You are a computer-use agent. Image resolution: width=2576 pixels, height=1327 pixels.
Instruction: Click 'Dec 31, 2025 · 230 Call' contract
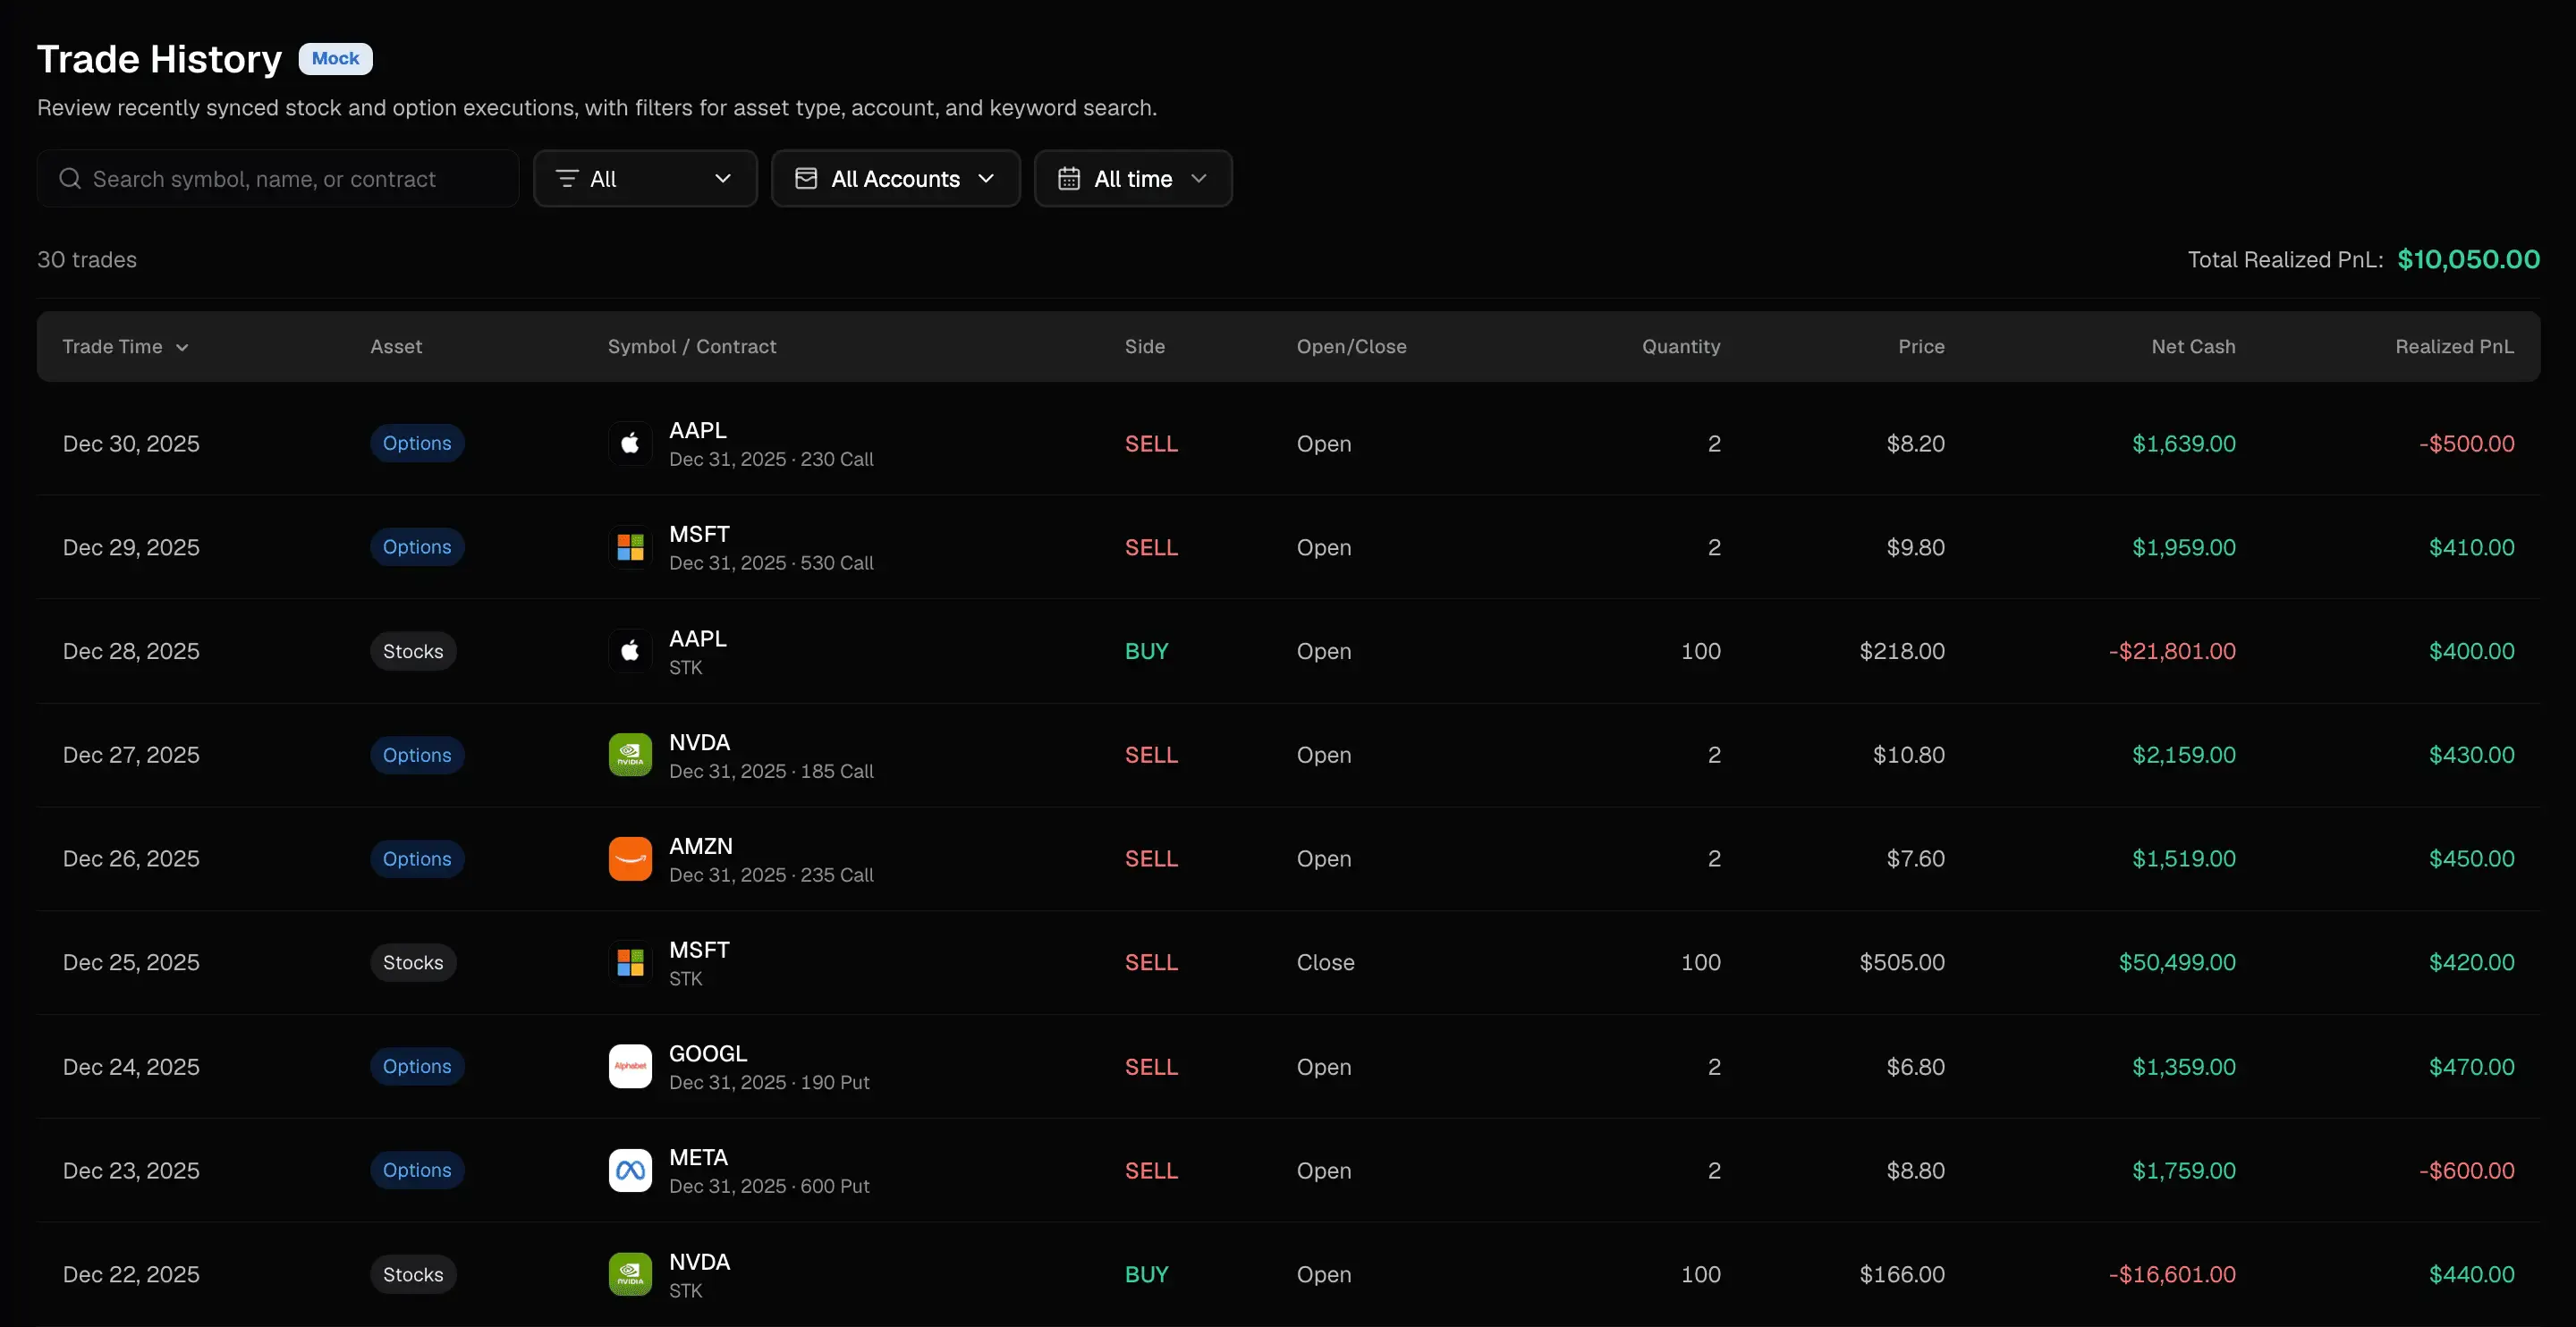771,459
